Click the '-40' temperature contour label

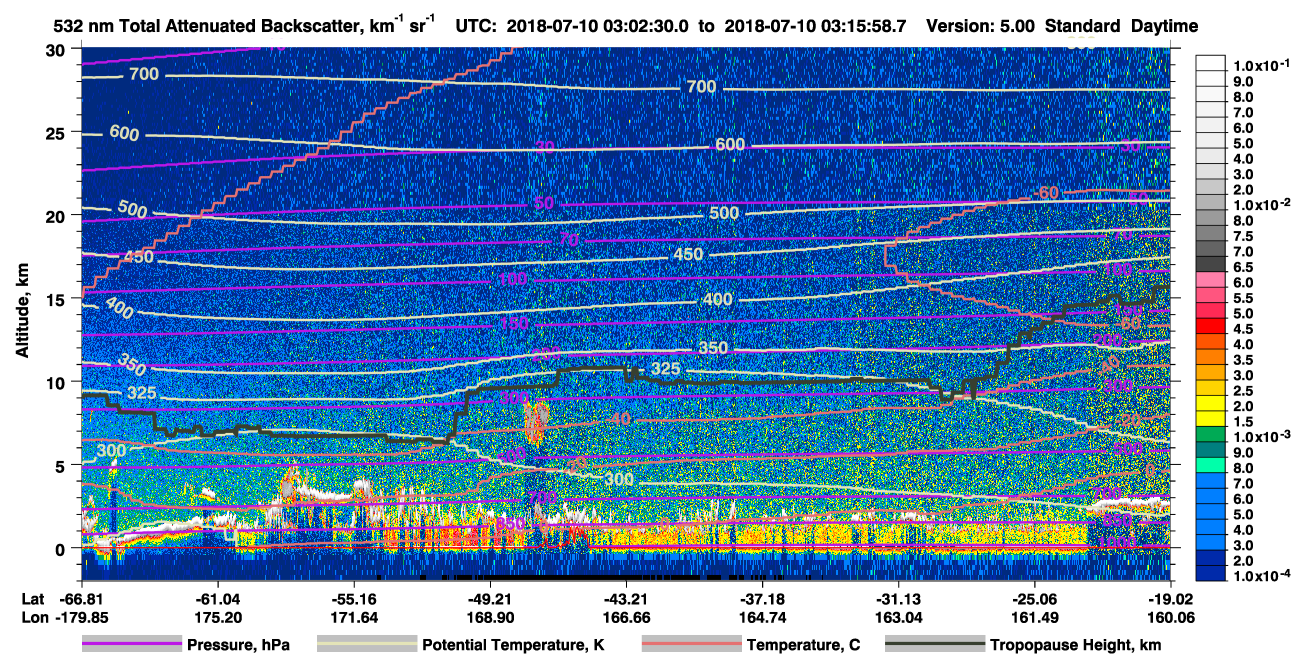coord(618,418)
